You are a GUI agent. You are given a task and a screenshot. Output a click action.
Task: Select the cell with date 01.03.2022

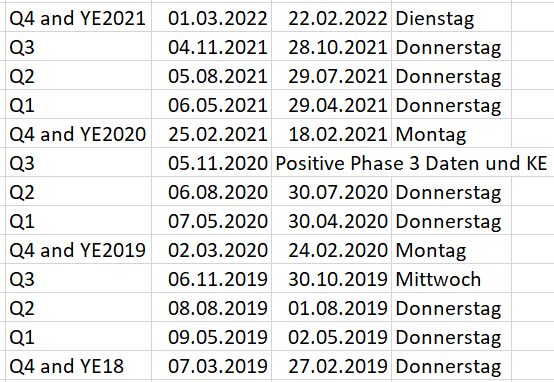coord(211,18)
